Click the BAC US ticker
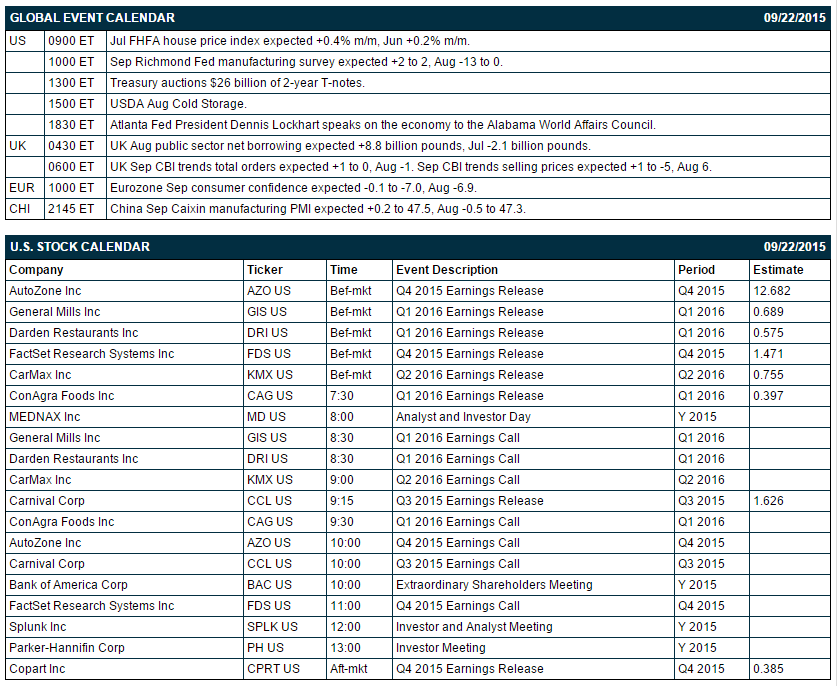837x686 pixels. point(270,585)
